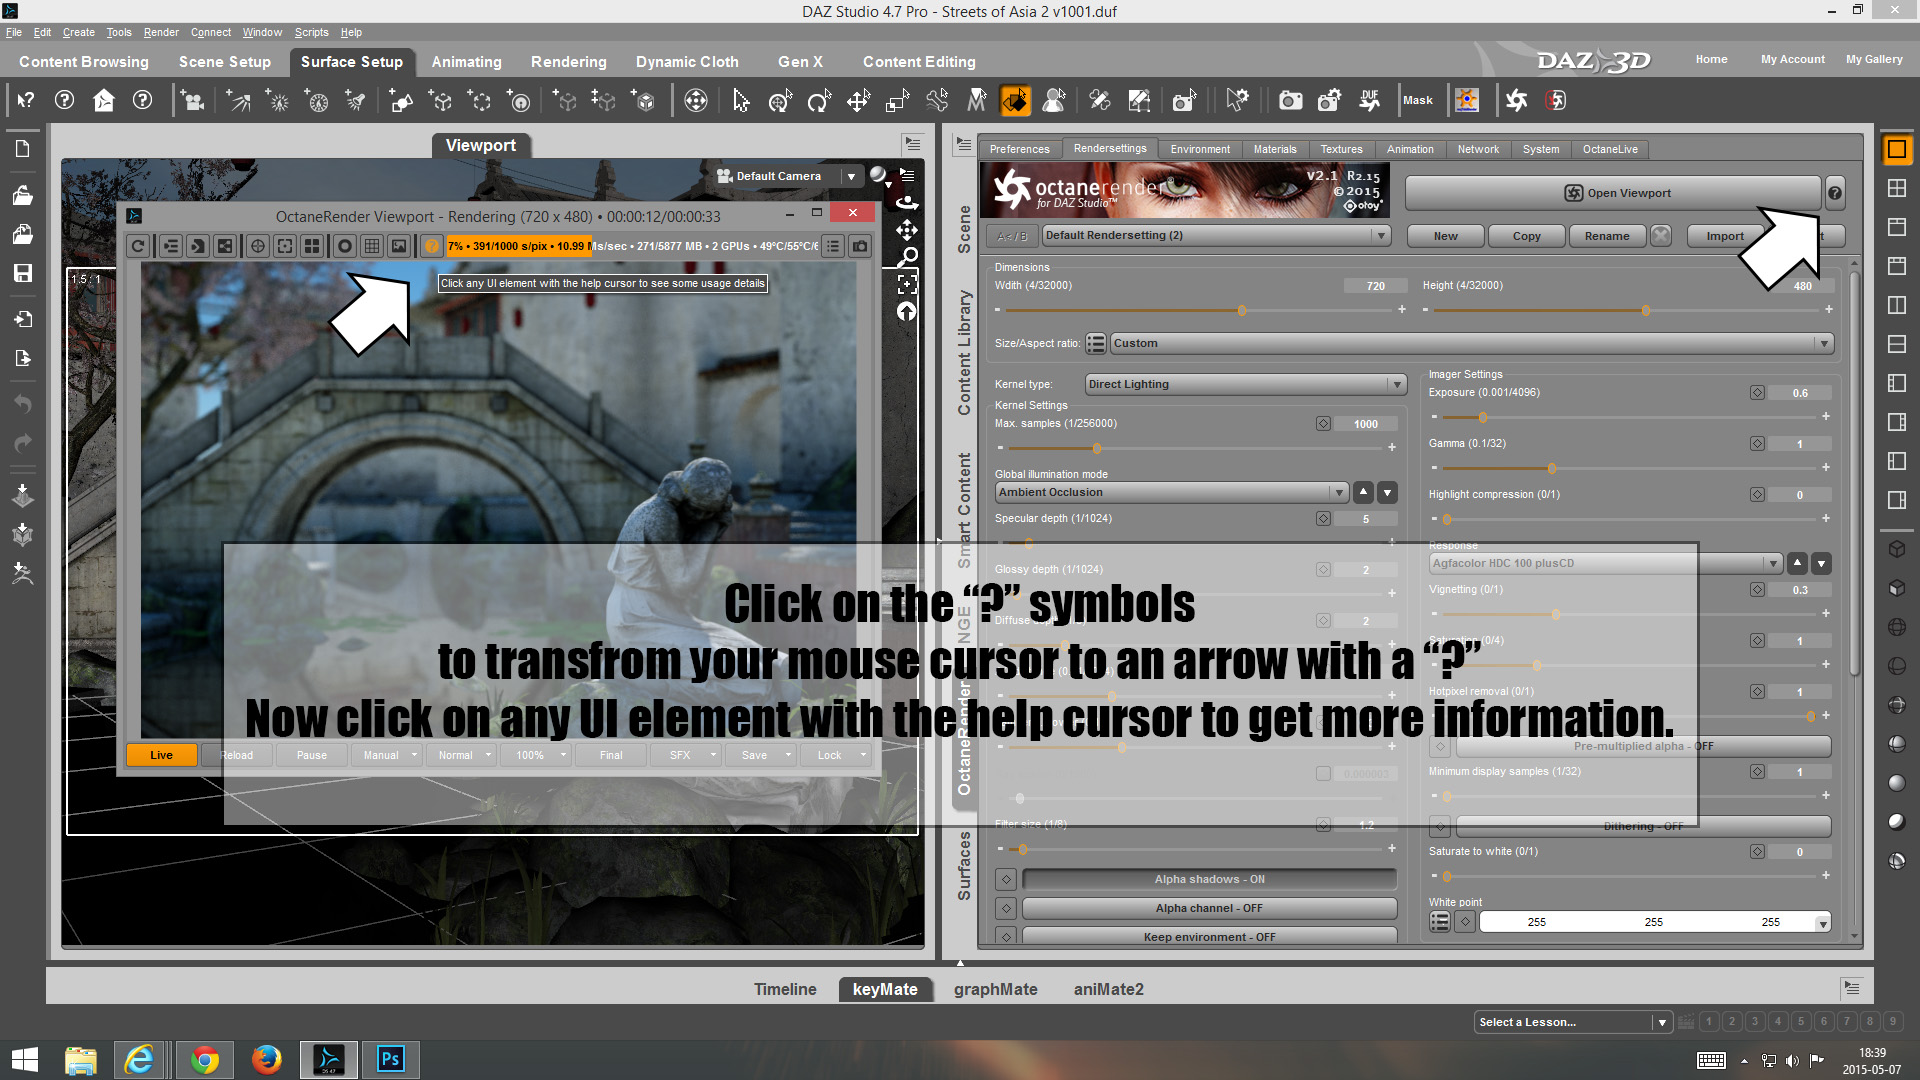Toggle the Alpha shadows - ON button
The image size is (1920, 1080).
point(1209,879)
